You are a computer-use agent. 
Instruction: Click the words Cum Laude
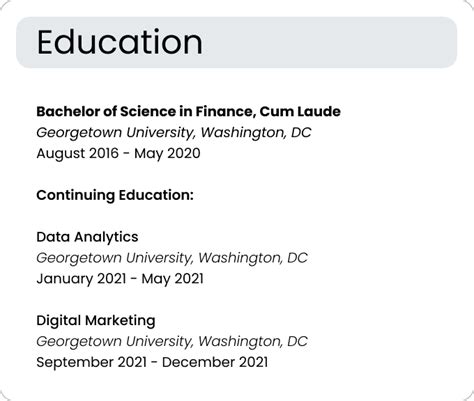click(x=300, y=111)
